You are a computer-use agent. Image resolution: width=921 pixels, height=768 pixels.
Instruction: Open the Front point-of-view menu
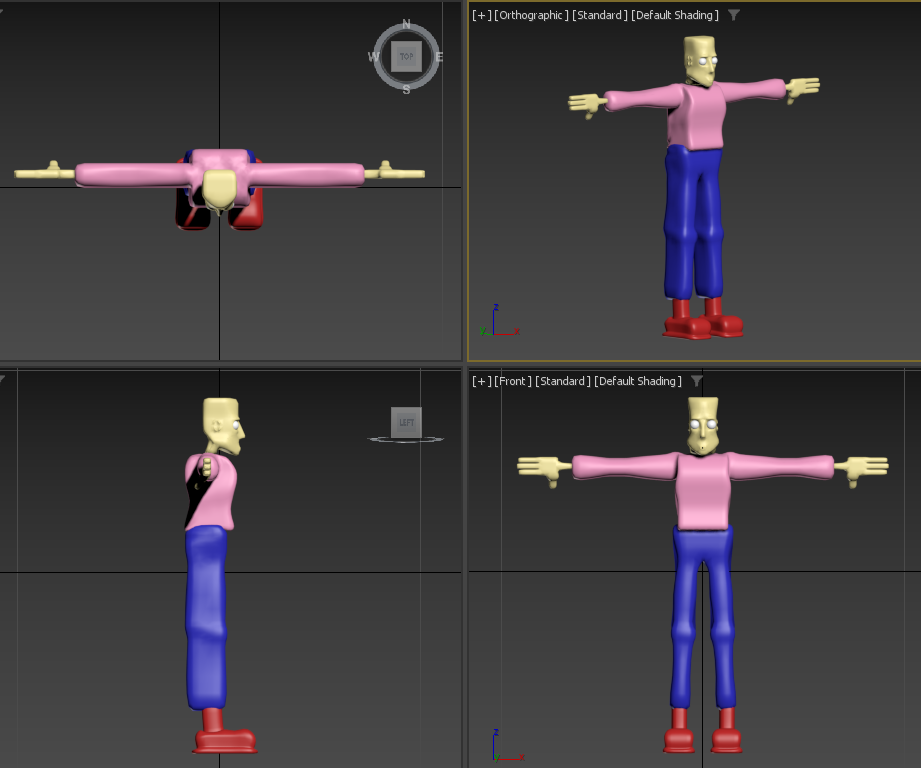pyautogui.click(x=513, y=381)
